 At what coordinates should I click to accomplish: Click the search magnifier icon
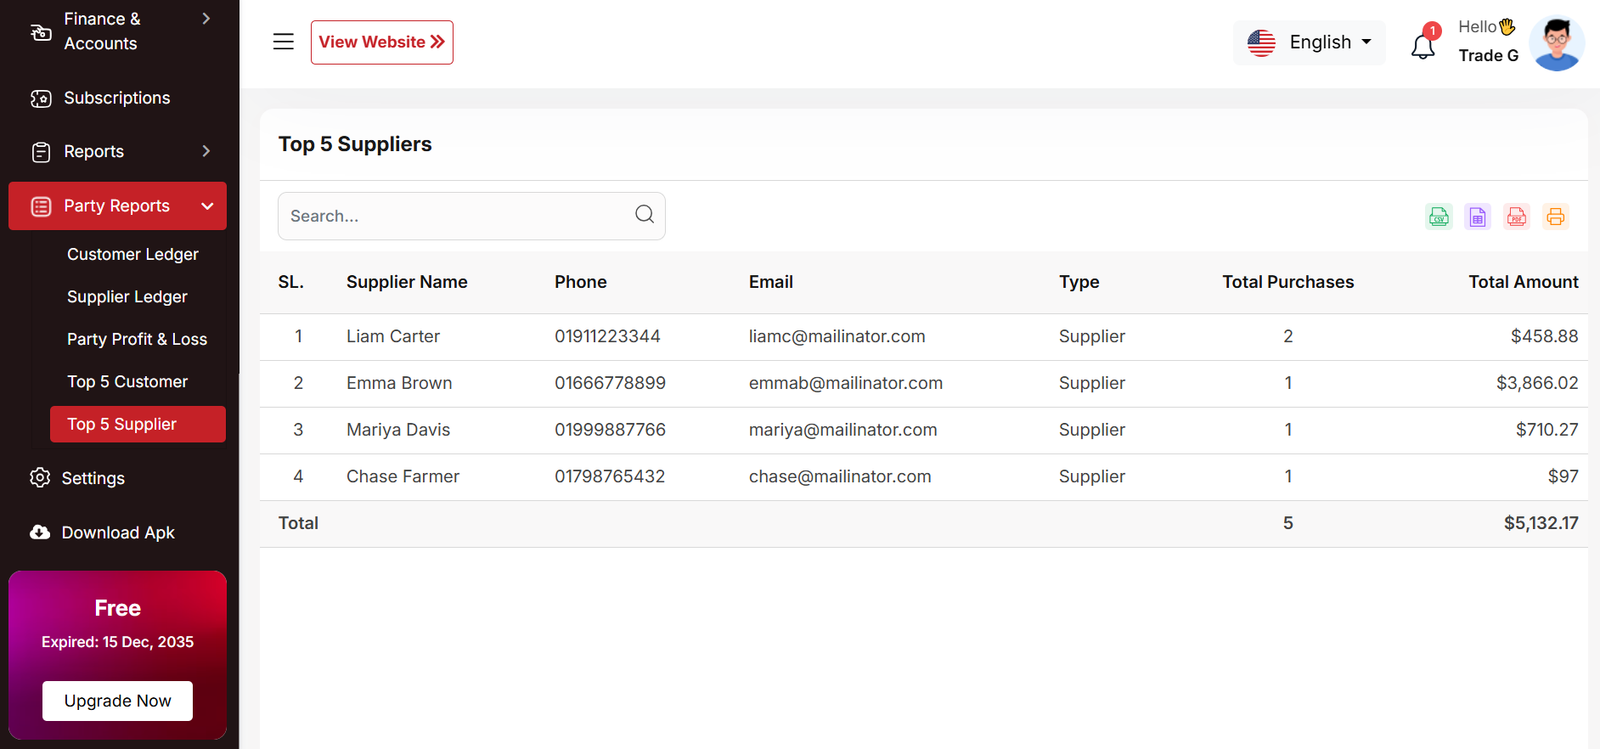click(x=645, y=215)
